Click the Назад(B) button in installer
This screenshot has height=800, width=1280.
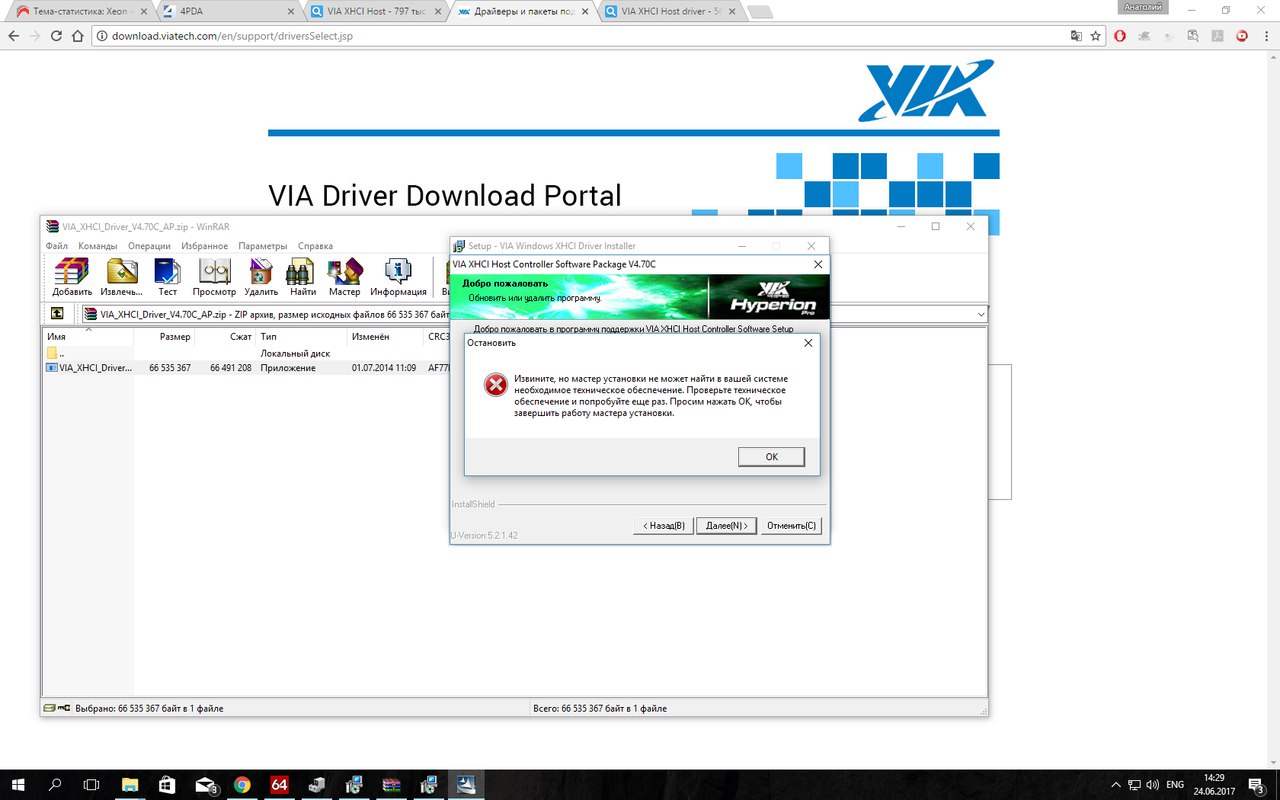[x=664, y=526]
